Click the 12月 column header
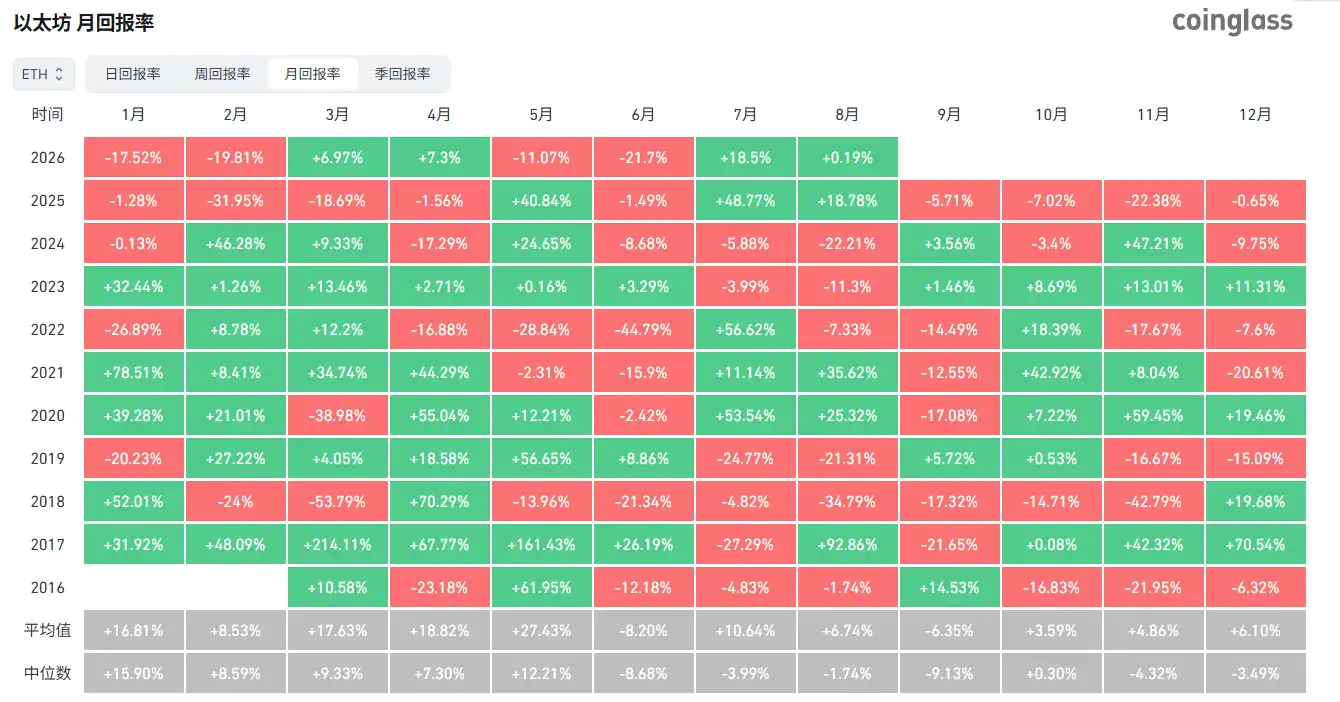 (1256, 114)
